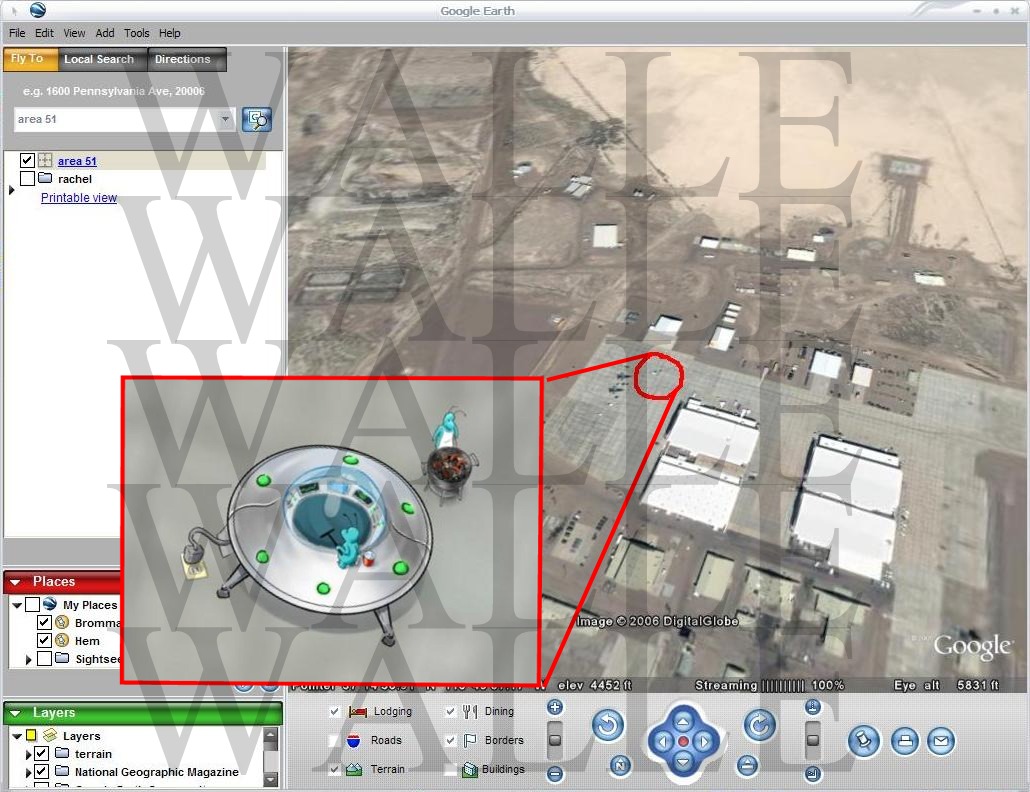
Task: Pan the map up with the arrow
Action: point(683,722)
